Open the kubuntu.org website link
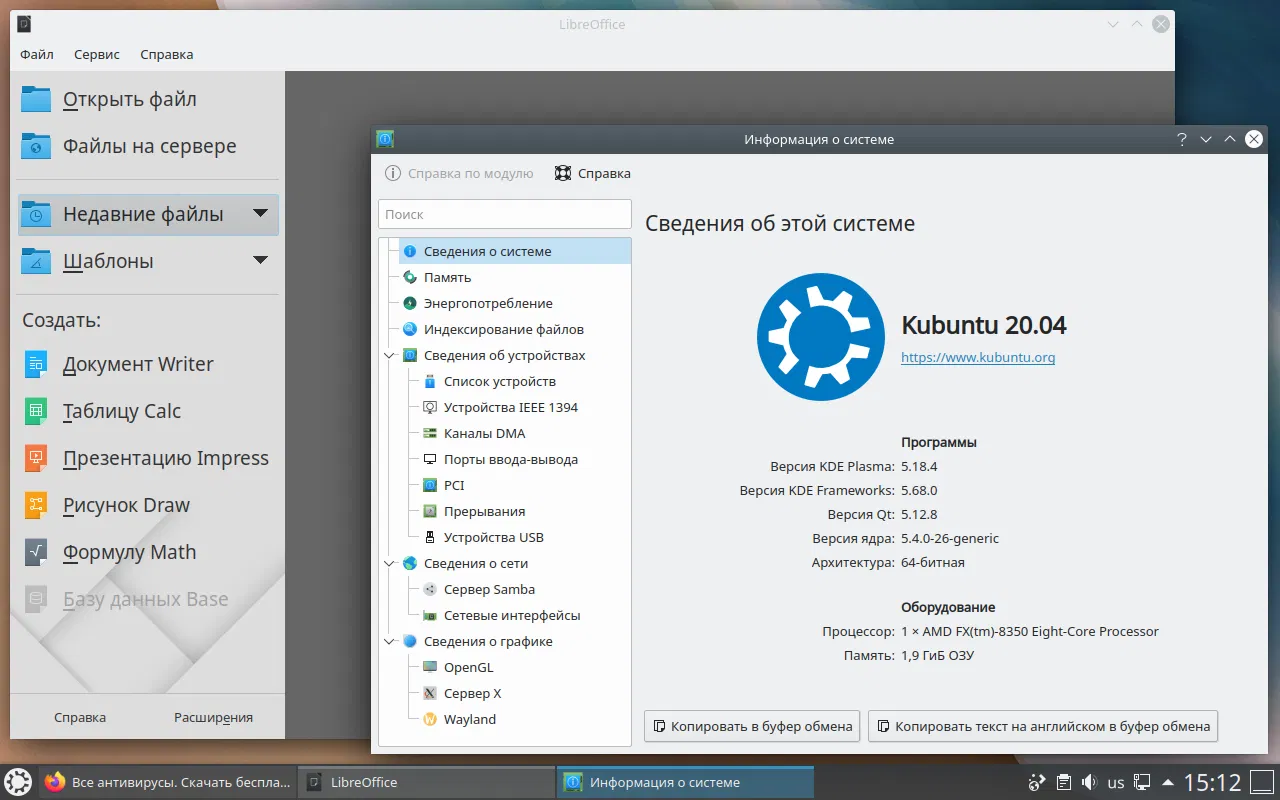Viewport: 1280px width, 800px height. point(978,357)
